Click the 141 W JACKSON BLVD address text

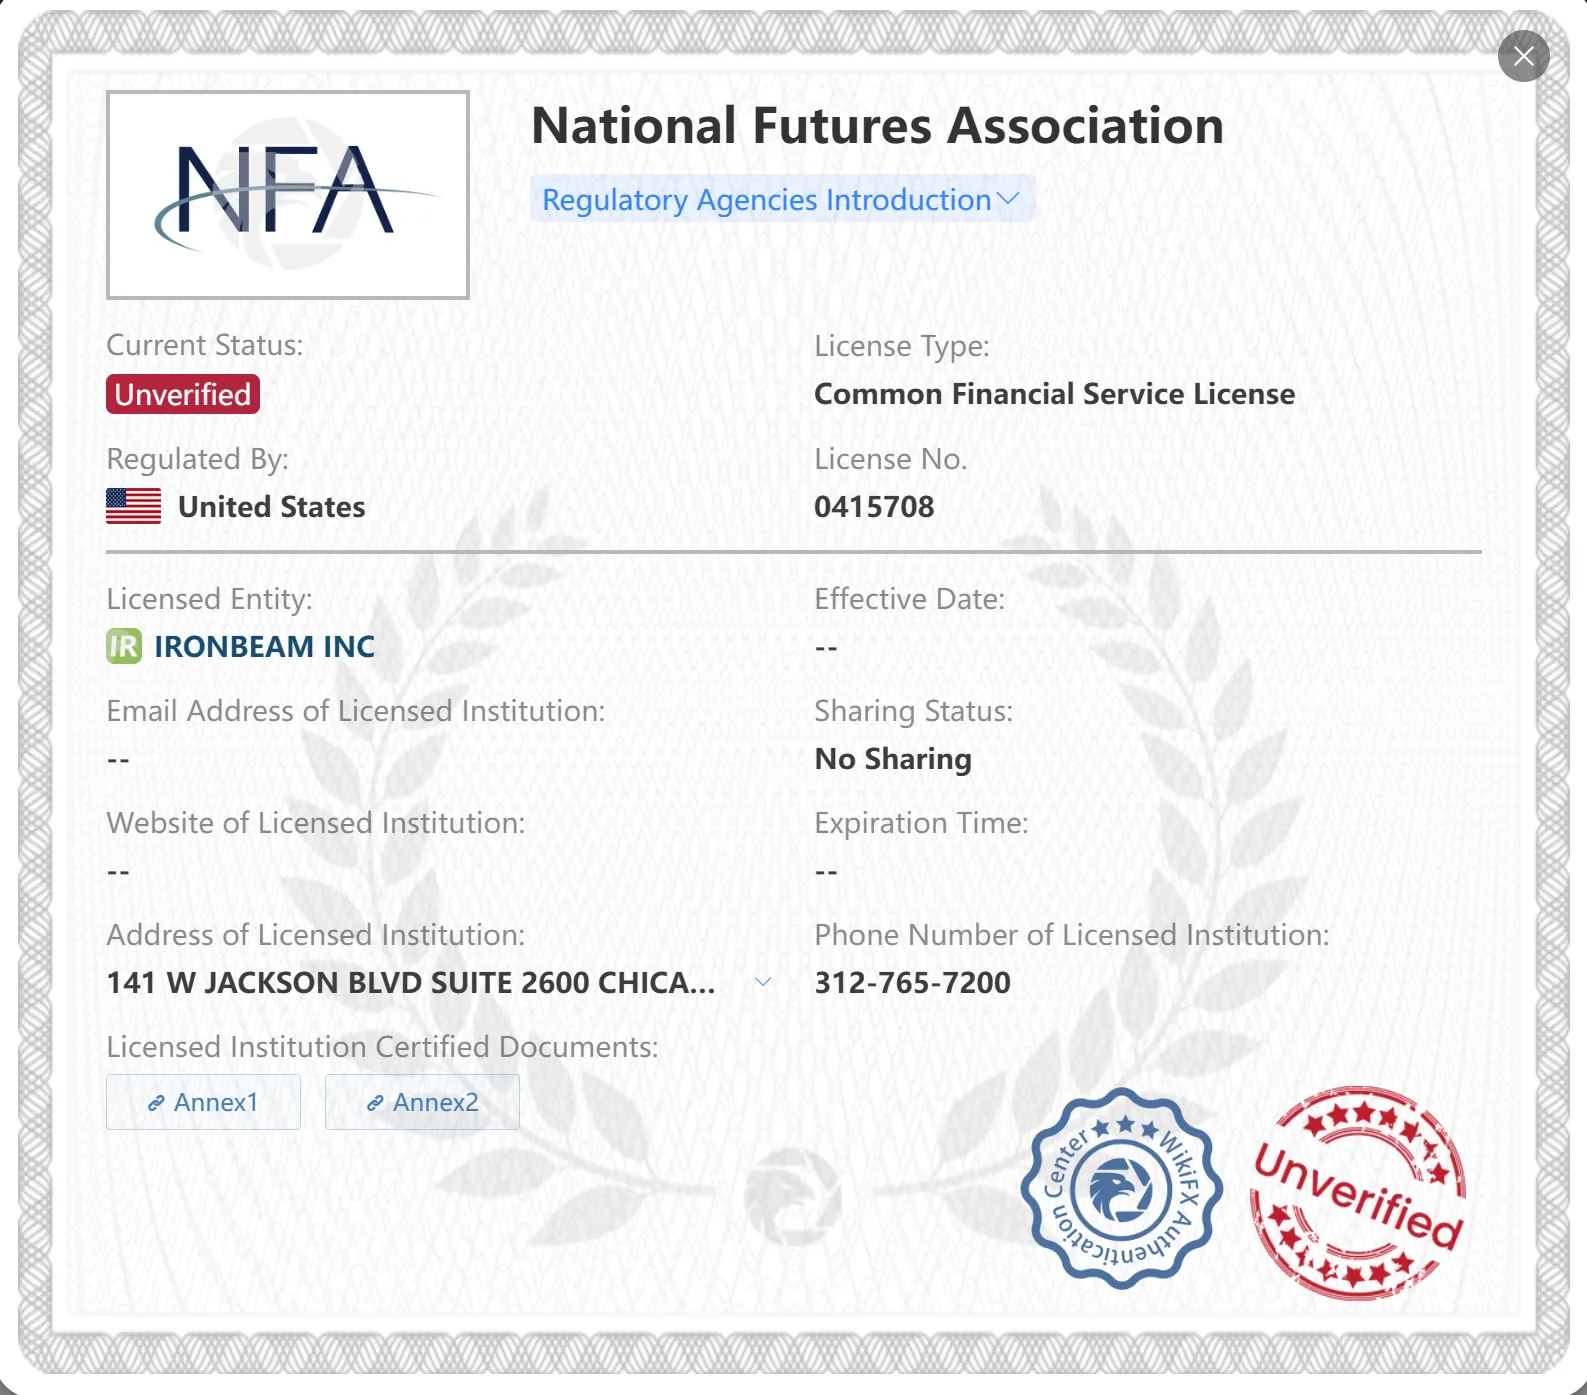pyautogui.click(x=411, y=982)
